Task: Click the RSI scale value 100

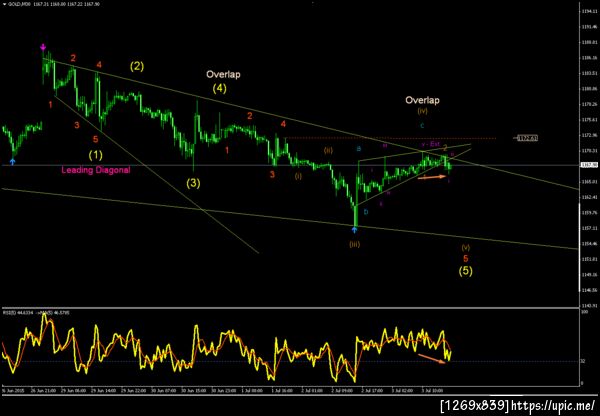Action: click(585, 313)
